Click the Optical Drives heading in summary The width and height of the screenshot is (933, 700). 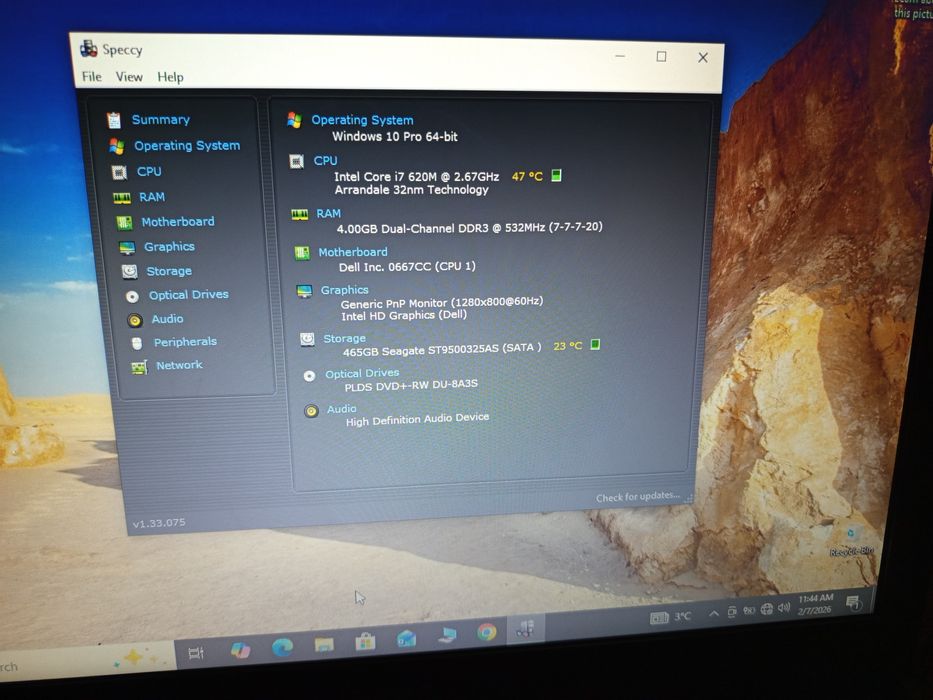click(x=362, y=373)
